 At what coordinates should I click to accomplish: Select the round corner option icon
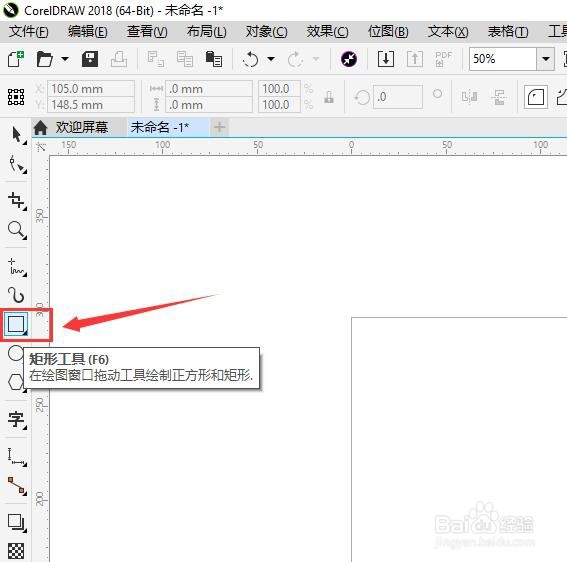[536, 97]
